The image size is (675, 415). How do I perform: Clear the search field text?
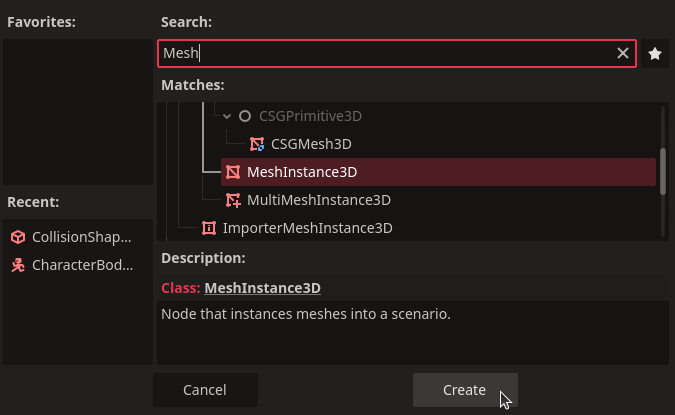click(x=622, y=53)
